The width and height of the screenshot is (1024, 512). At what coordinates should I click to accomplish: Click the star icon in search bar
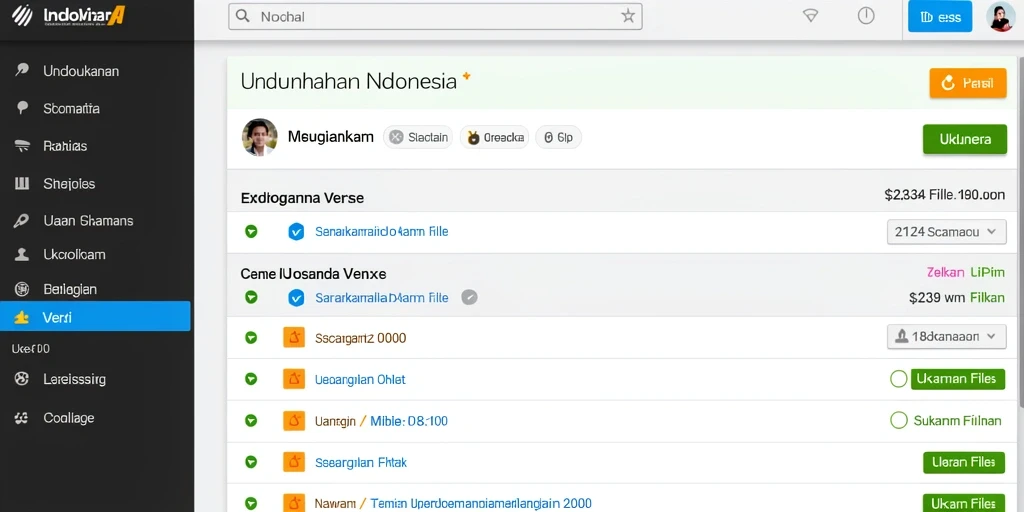[x=628, y=16]
